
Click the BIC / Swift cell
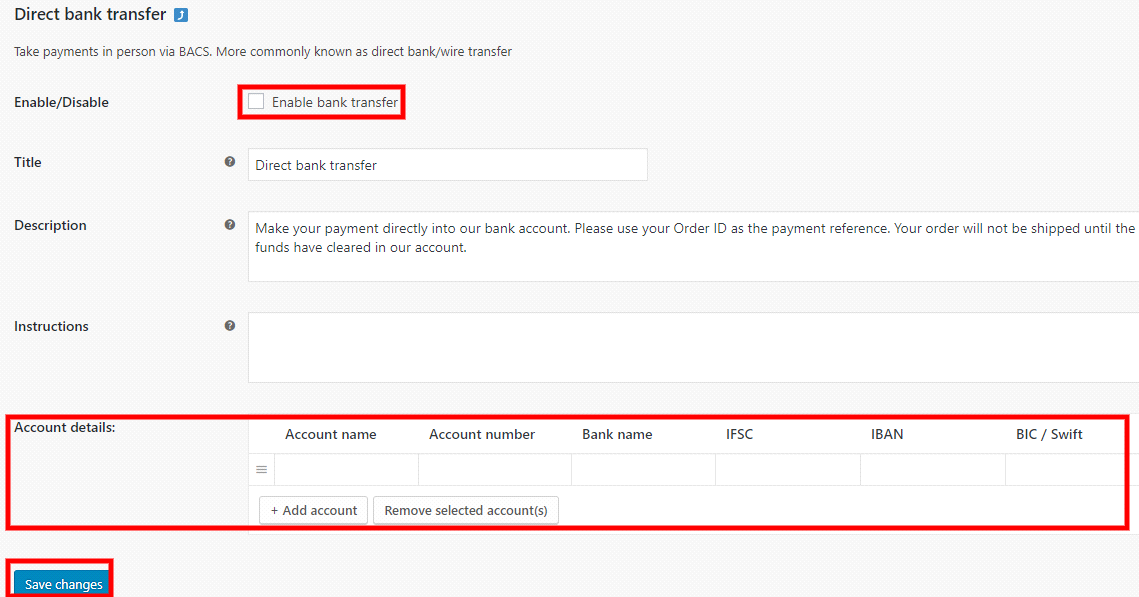1065,468
